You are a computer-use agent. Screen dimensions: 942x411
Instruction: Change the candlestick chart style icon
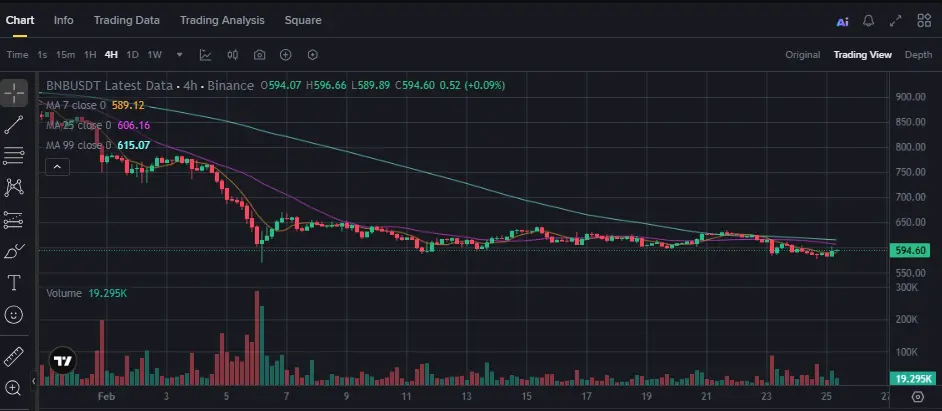[232, 55]
